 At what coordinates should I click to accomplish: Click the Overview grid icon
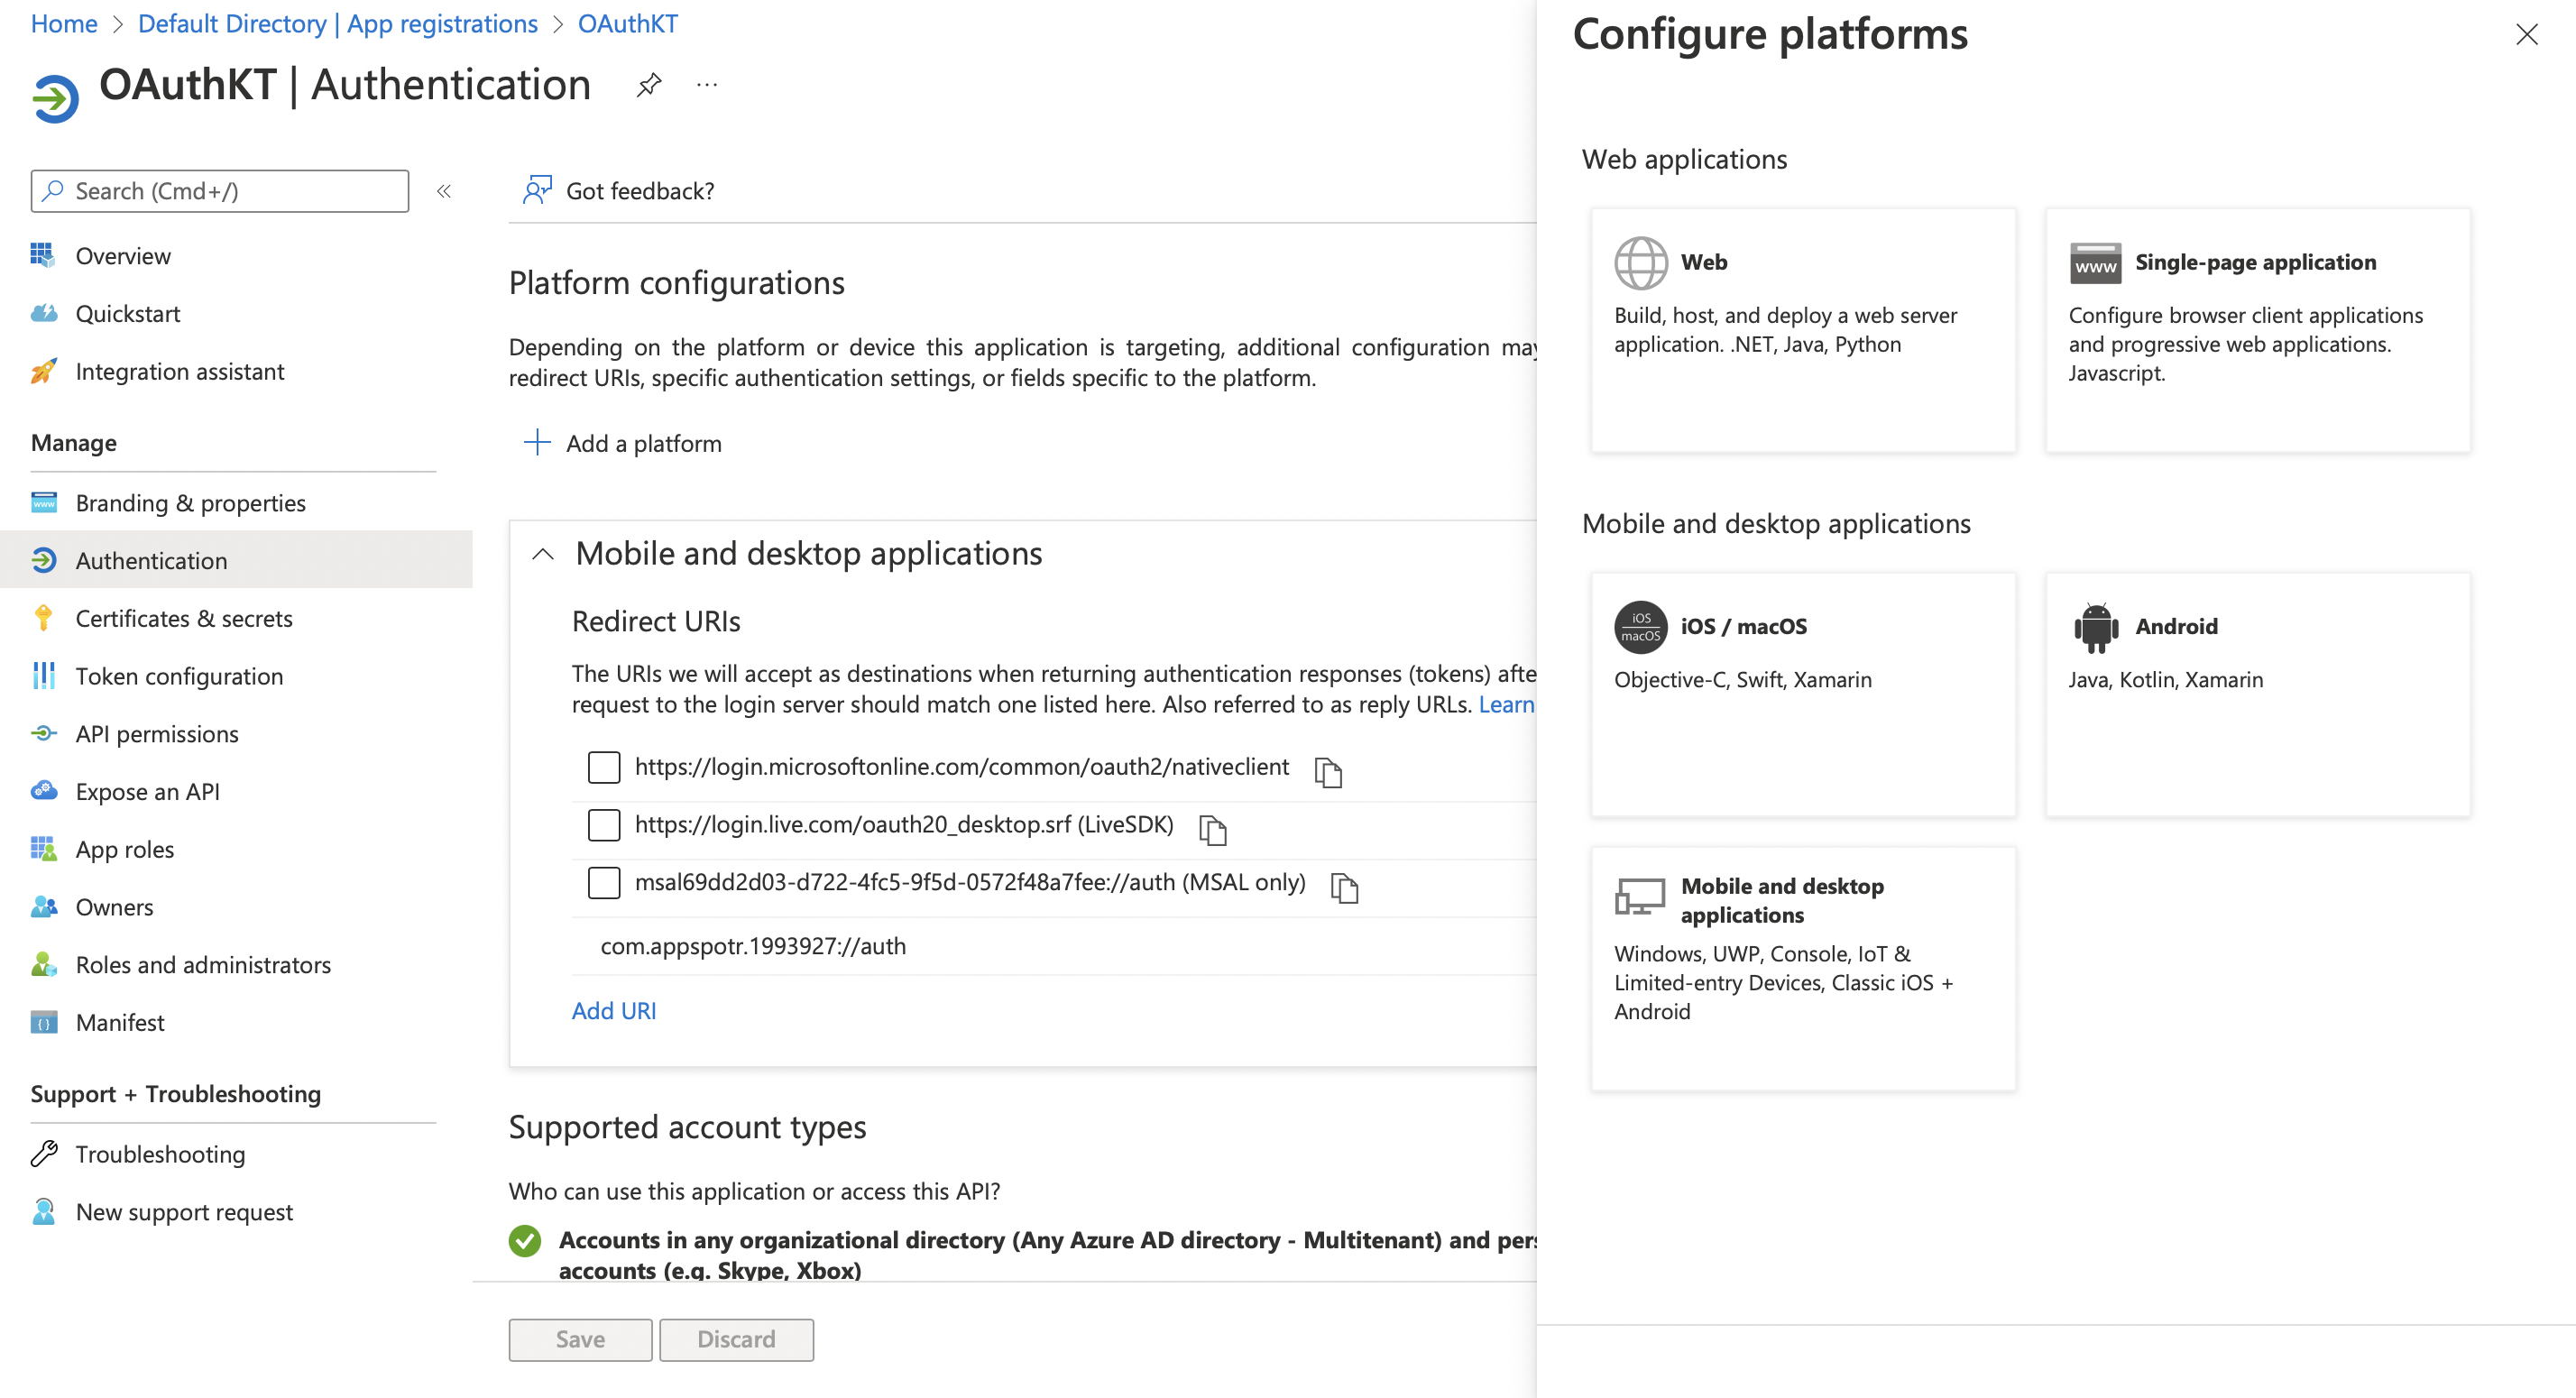(x=43, y=256)
